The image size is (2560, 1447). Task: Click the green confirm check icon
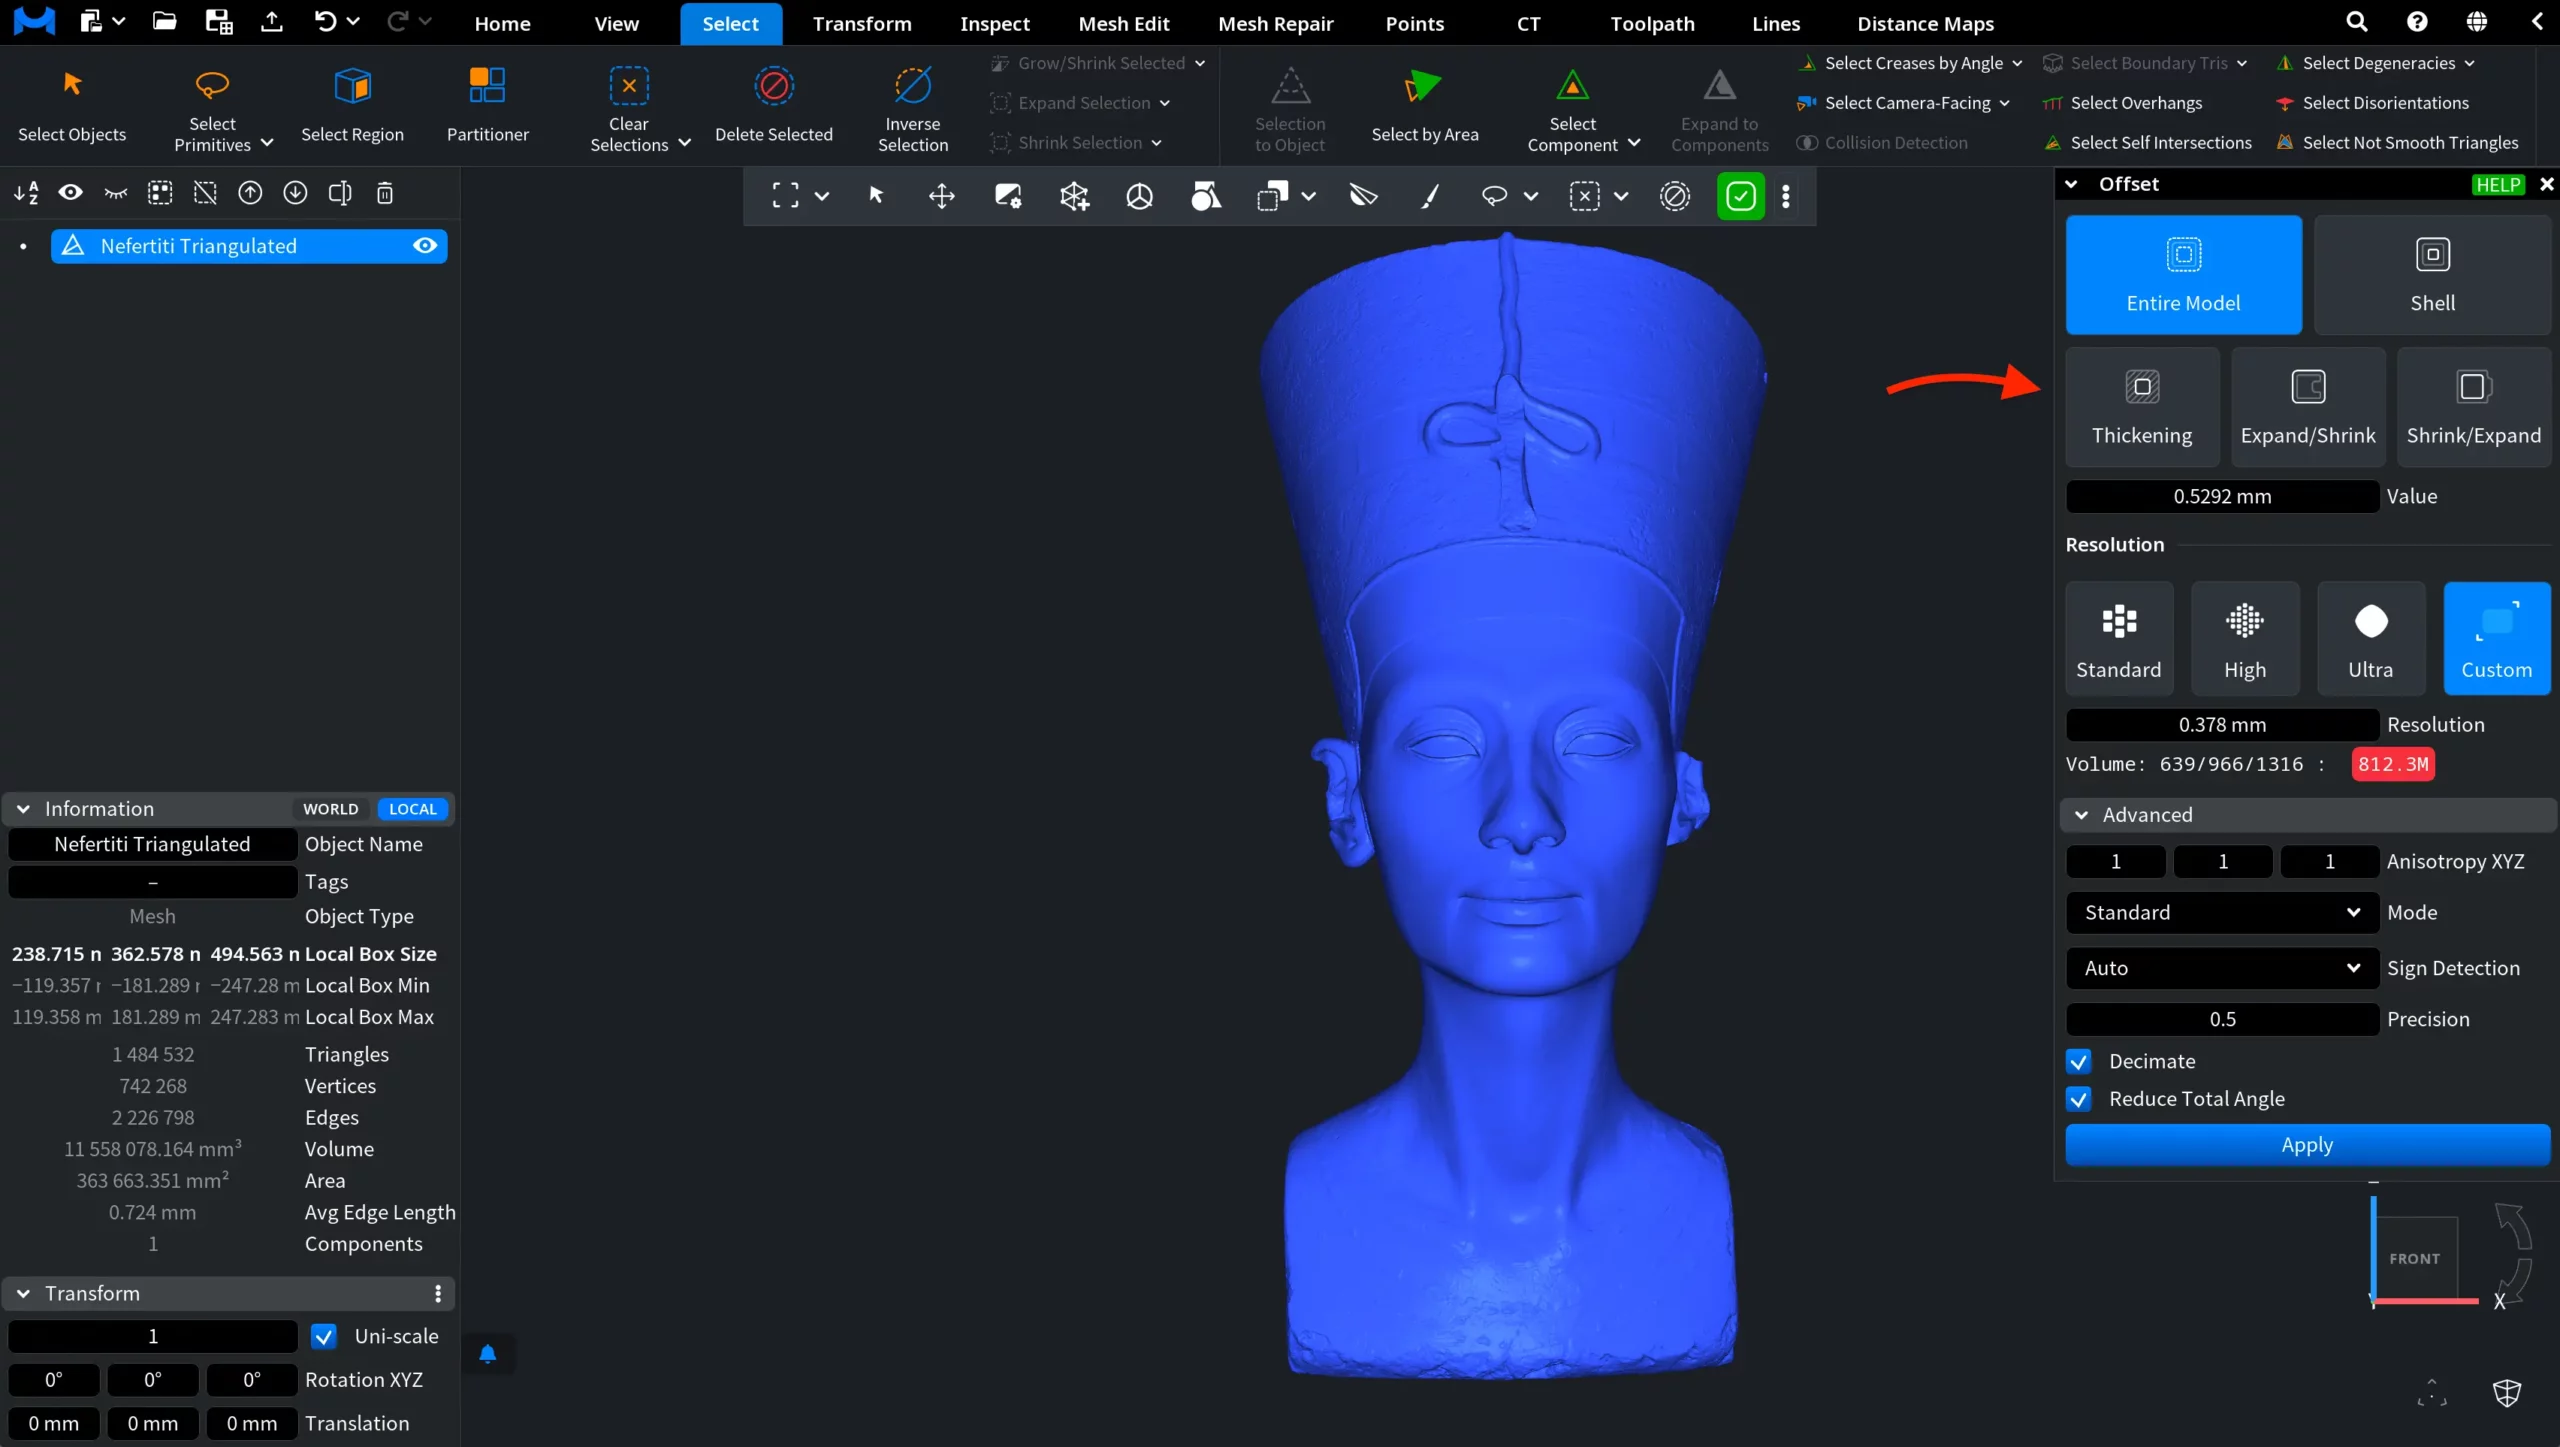[x=1740, y=196]
